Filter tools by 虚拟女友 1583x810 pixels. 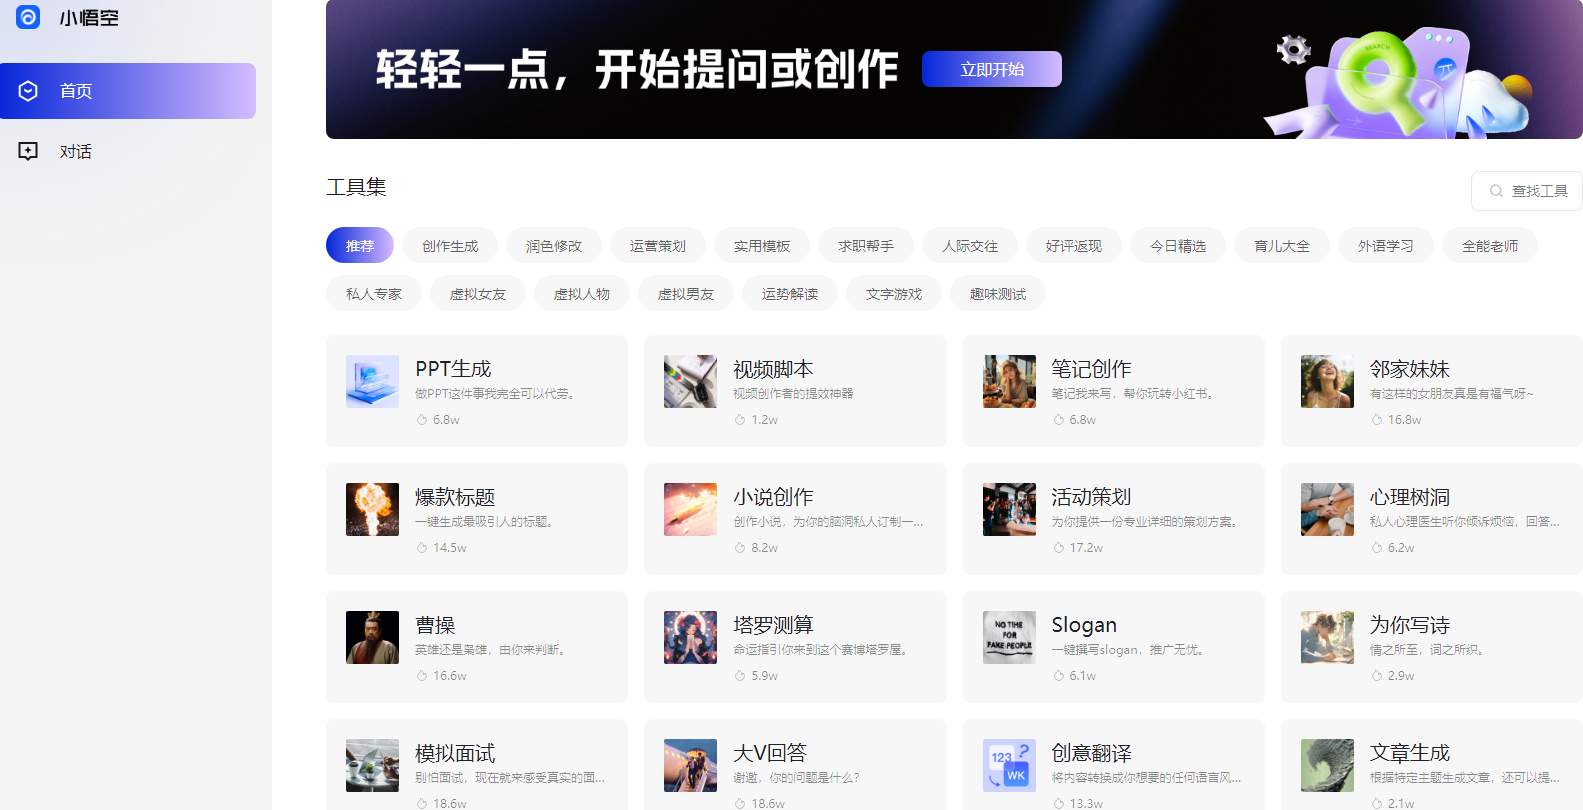click(x=478, y=294)
